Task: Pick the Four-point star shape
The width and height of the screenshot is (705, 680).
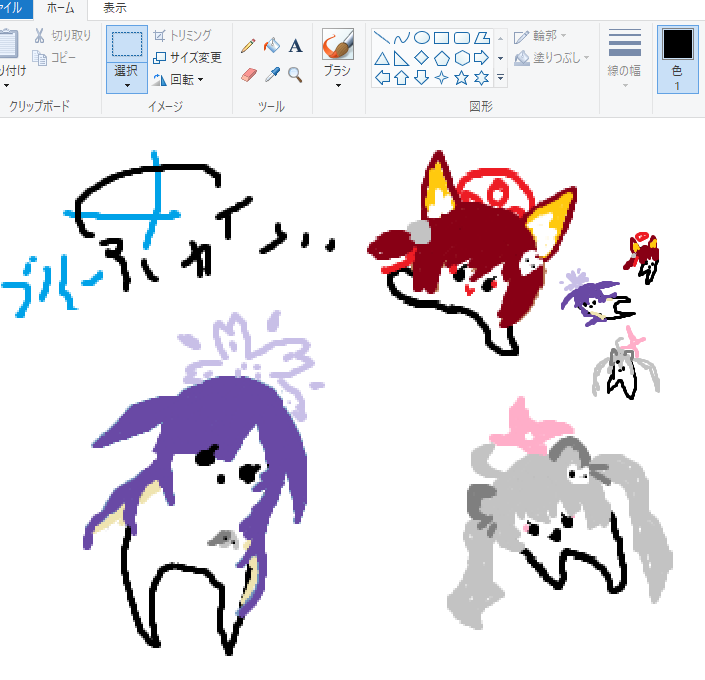Action: pos(442,78)
